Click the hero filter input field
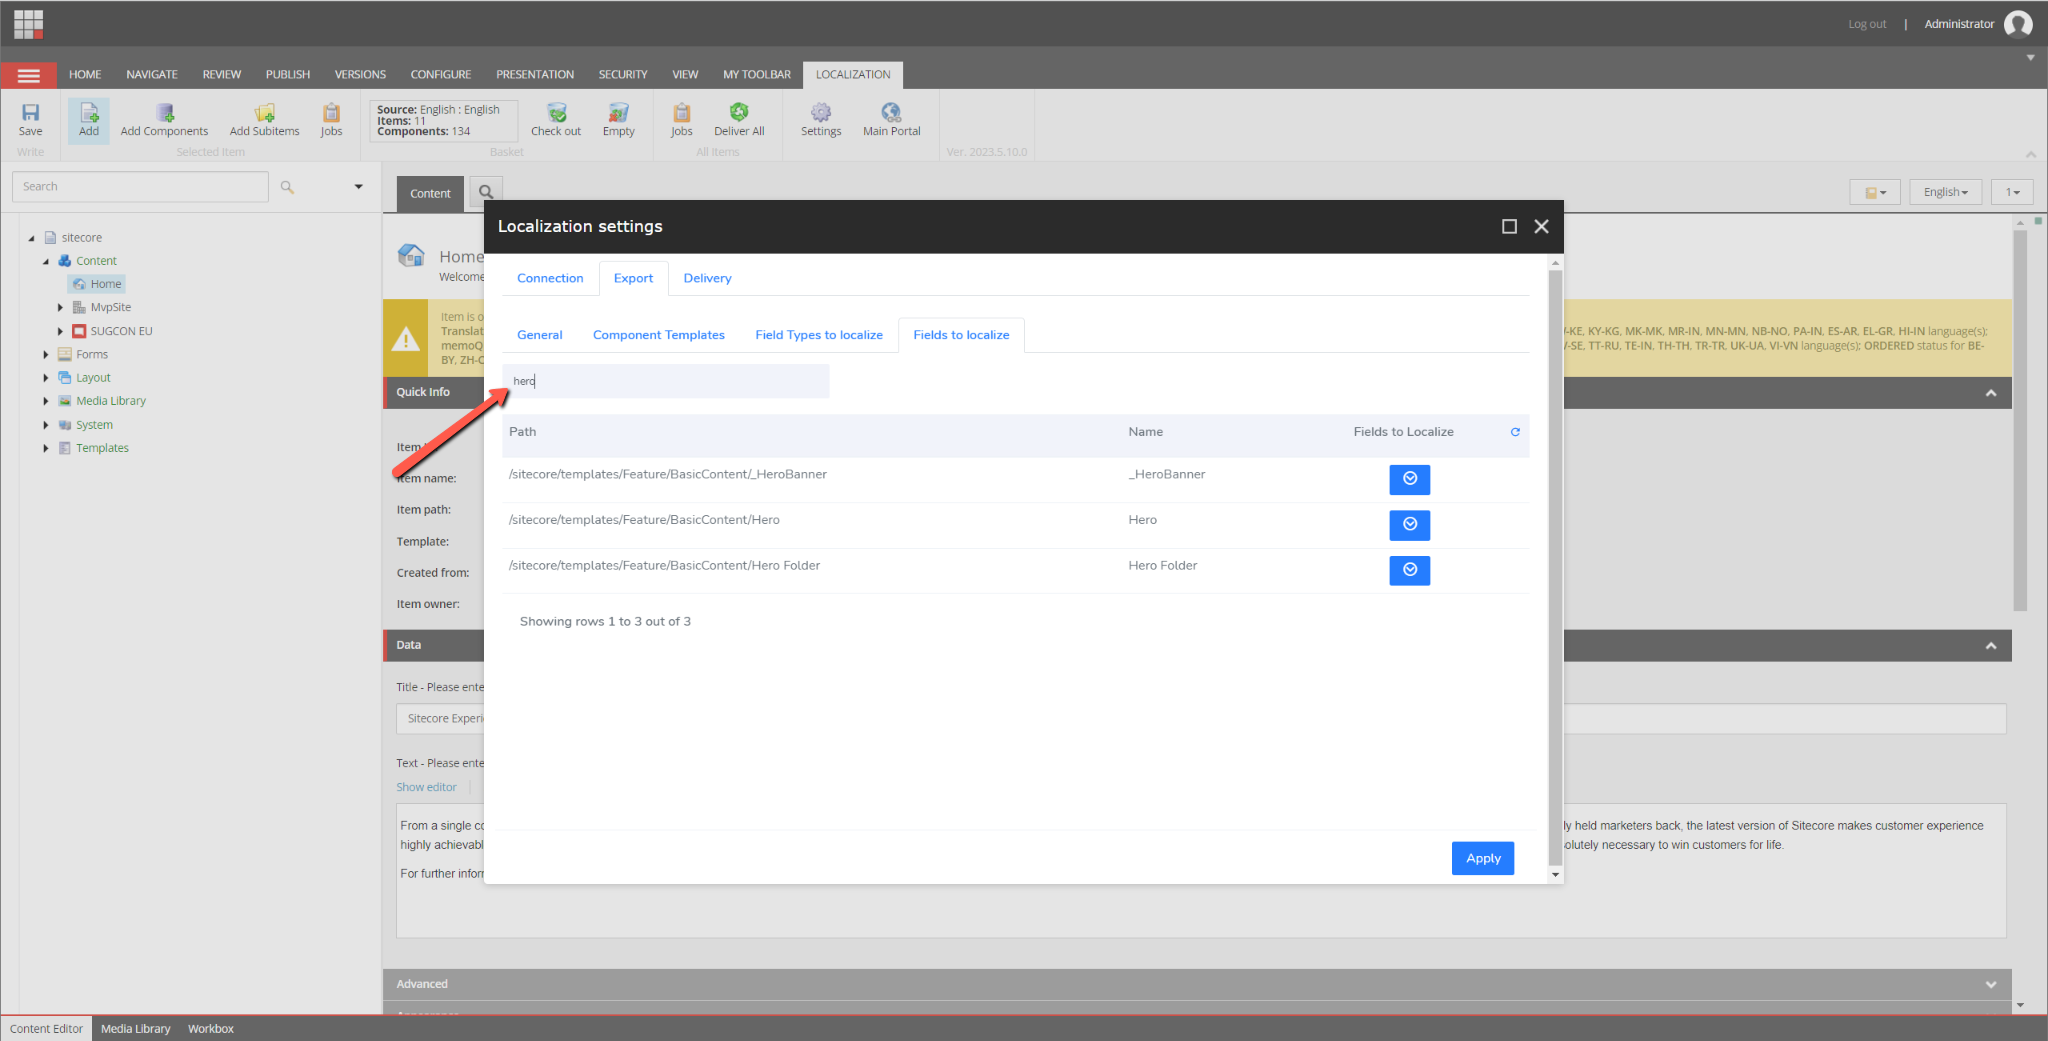The width and height of the screenshot is (2048, 1041). 666,381
